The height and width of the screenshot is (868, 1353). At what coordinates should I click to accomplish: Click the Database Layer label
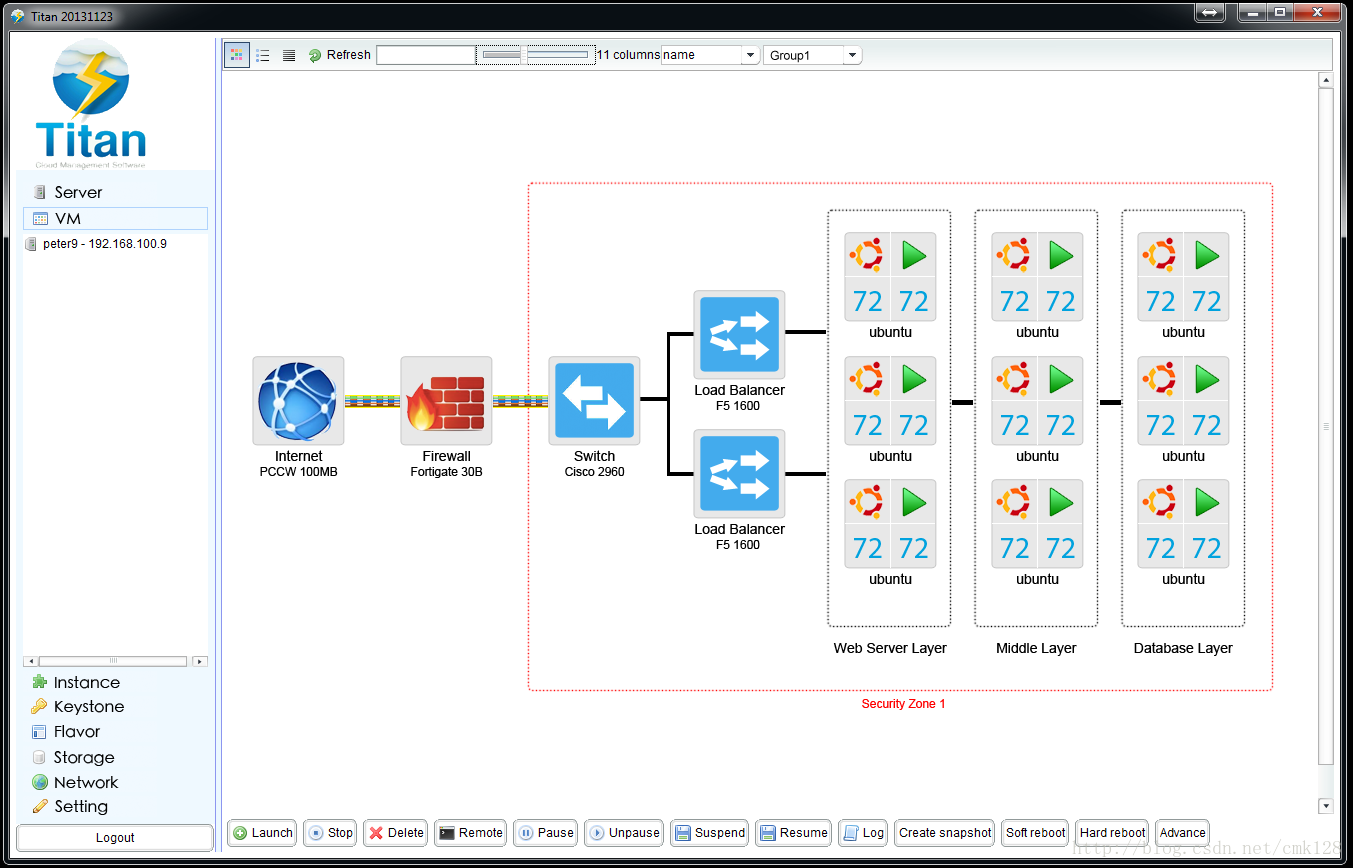[1183, 648]
